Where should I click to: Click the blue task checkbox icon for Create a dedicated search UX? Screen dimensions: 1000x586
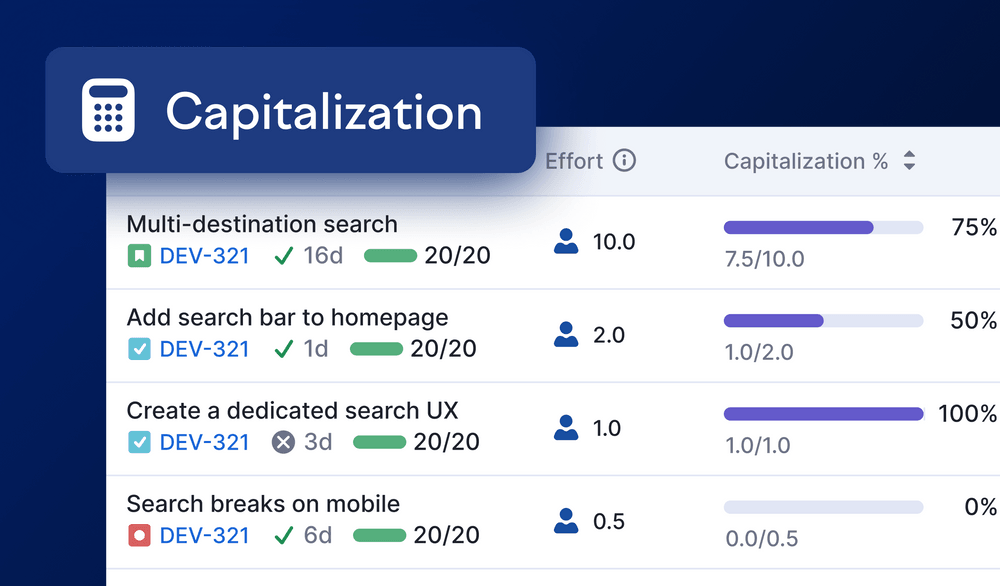[x=139, y=442]
